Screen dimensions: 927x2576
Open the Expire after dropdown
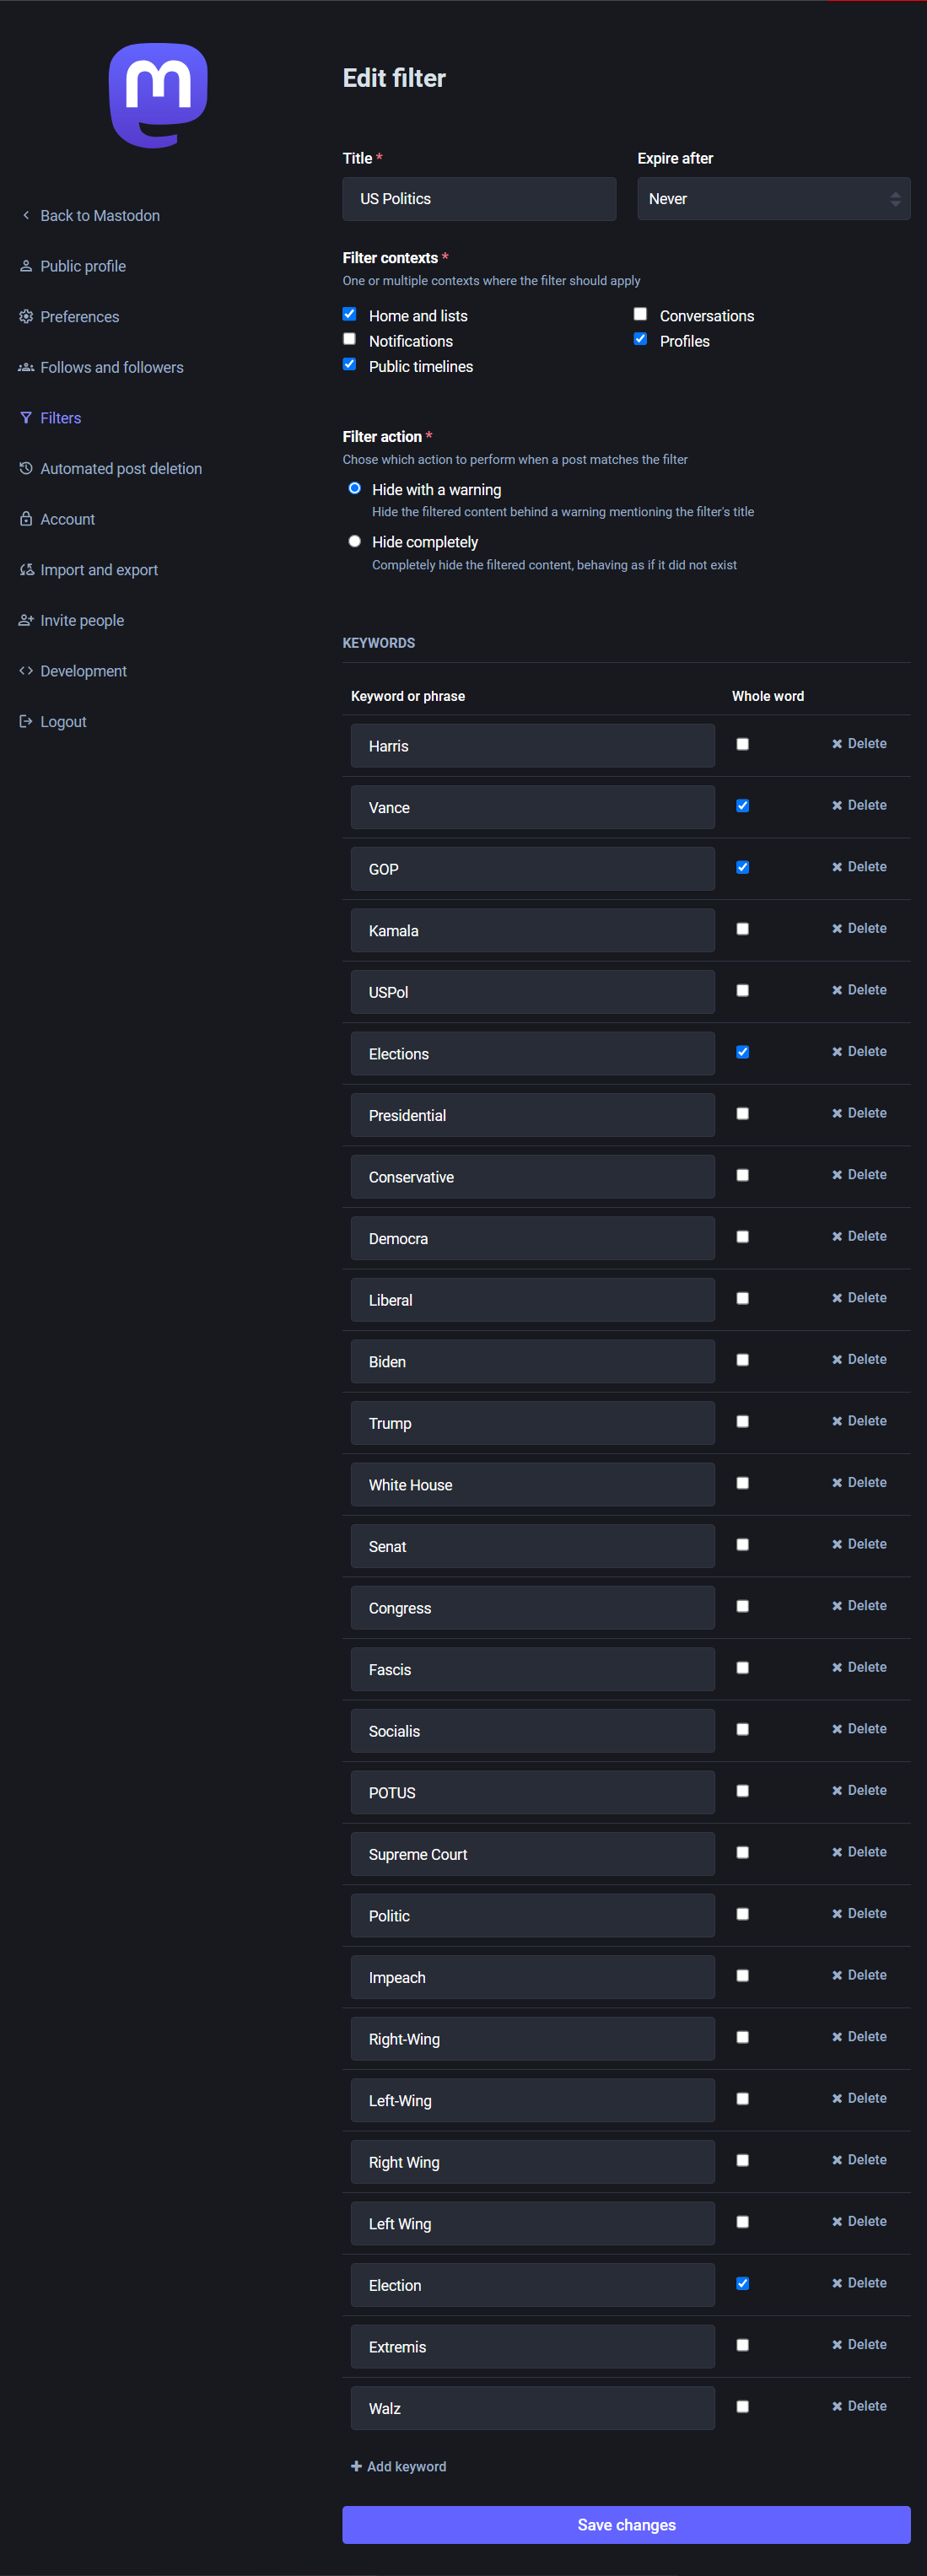click(773, 199)
